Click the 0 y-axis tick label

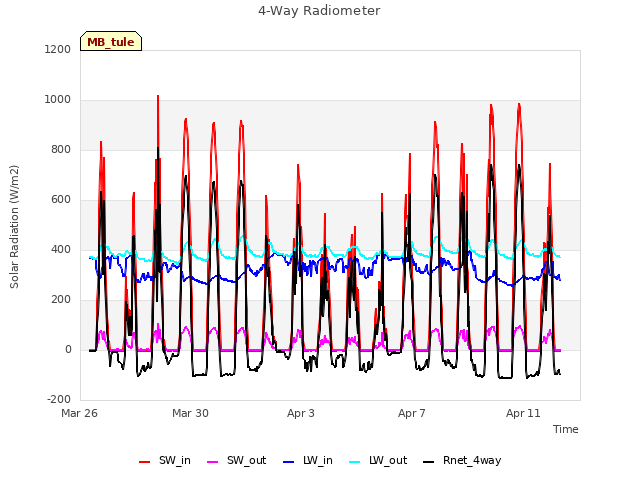(x=68, y=350)
